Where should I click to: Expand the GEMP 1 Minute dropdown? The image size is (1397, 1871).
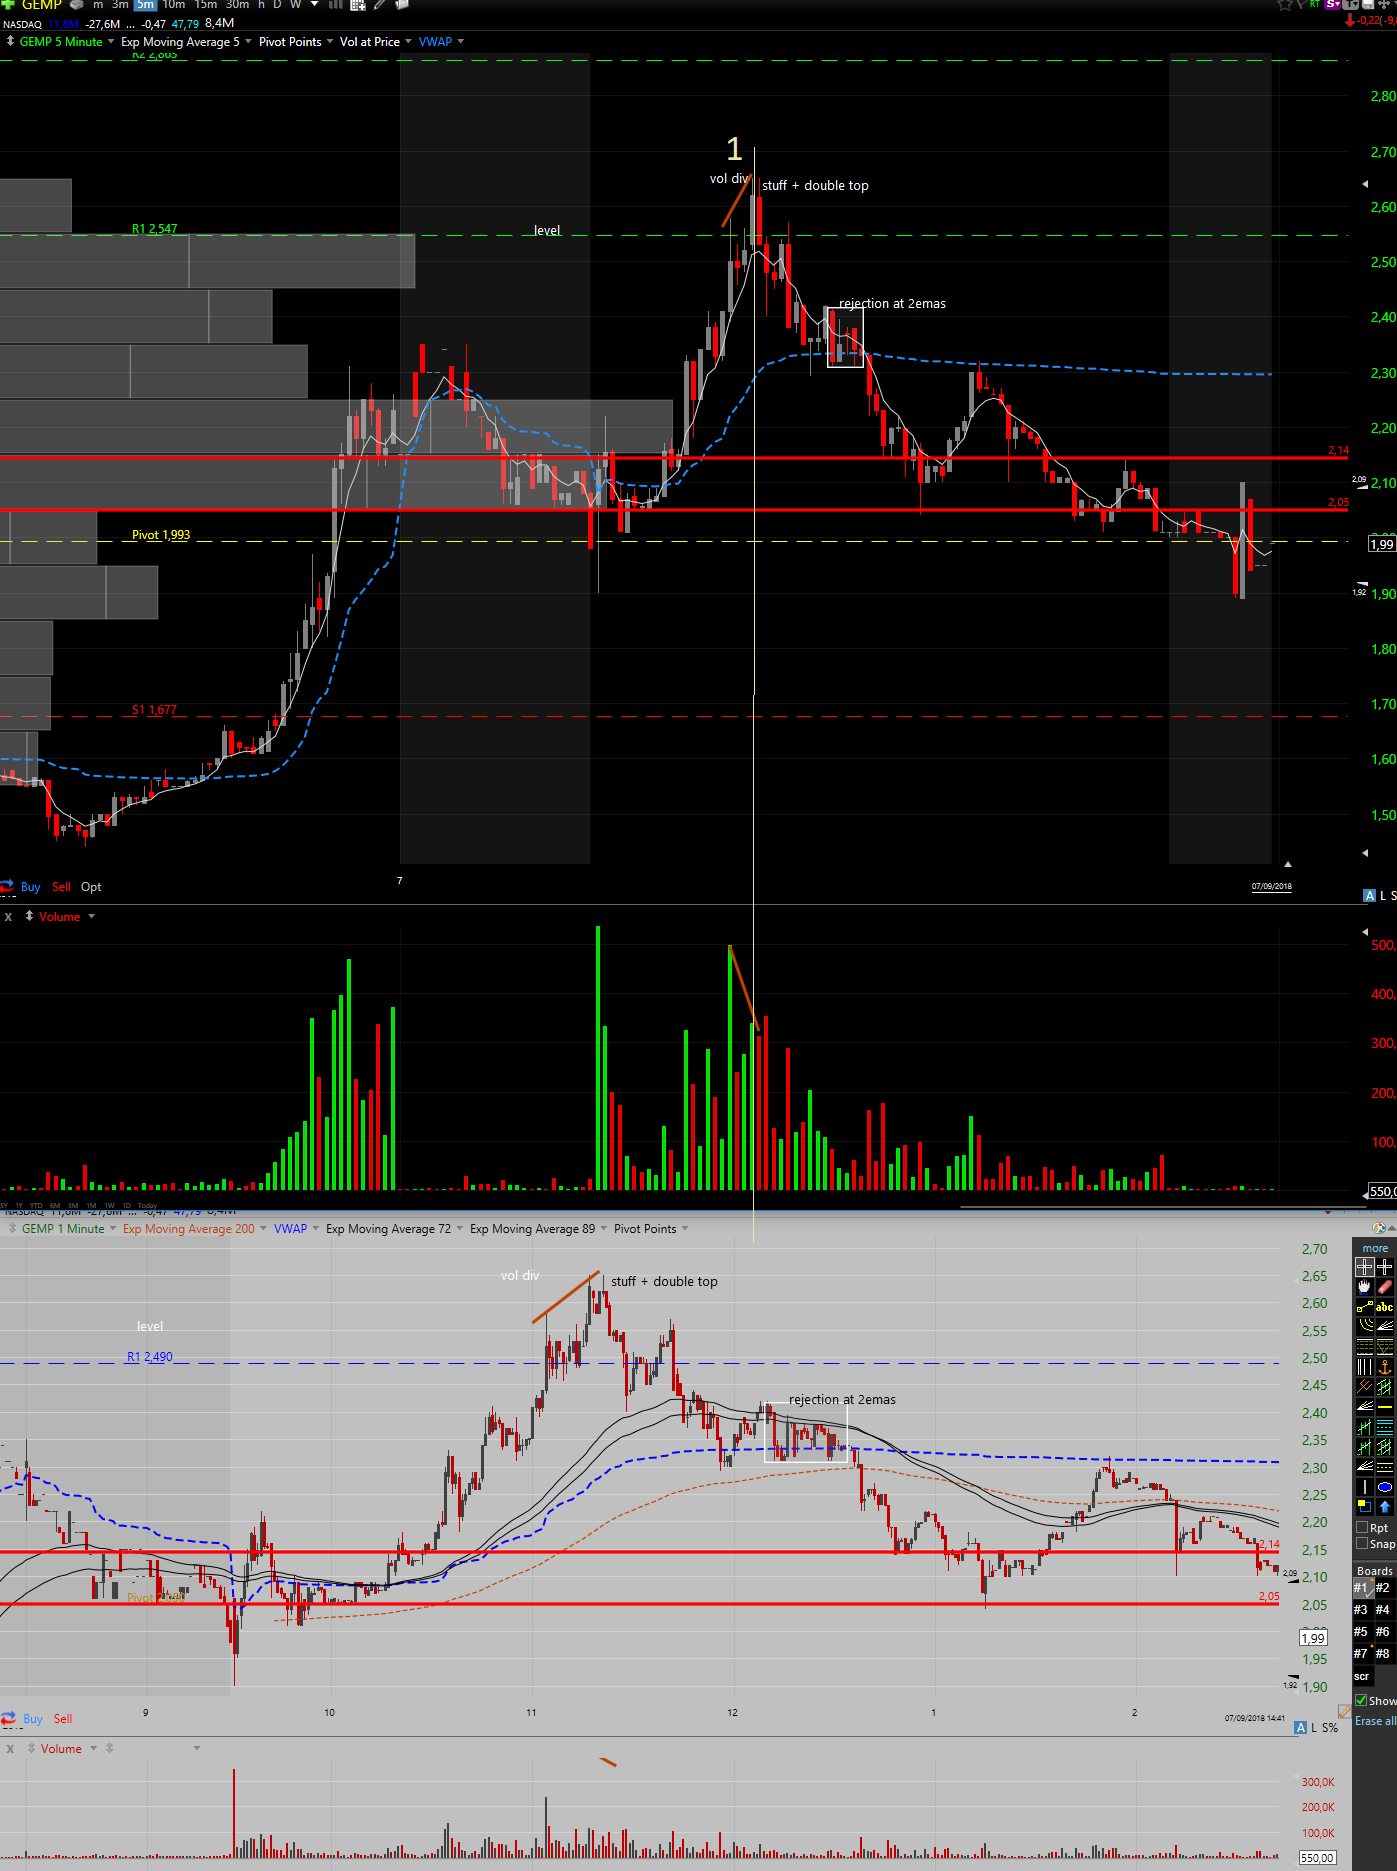click(x=113, y=1228)
